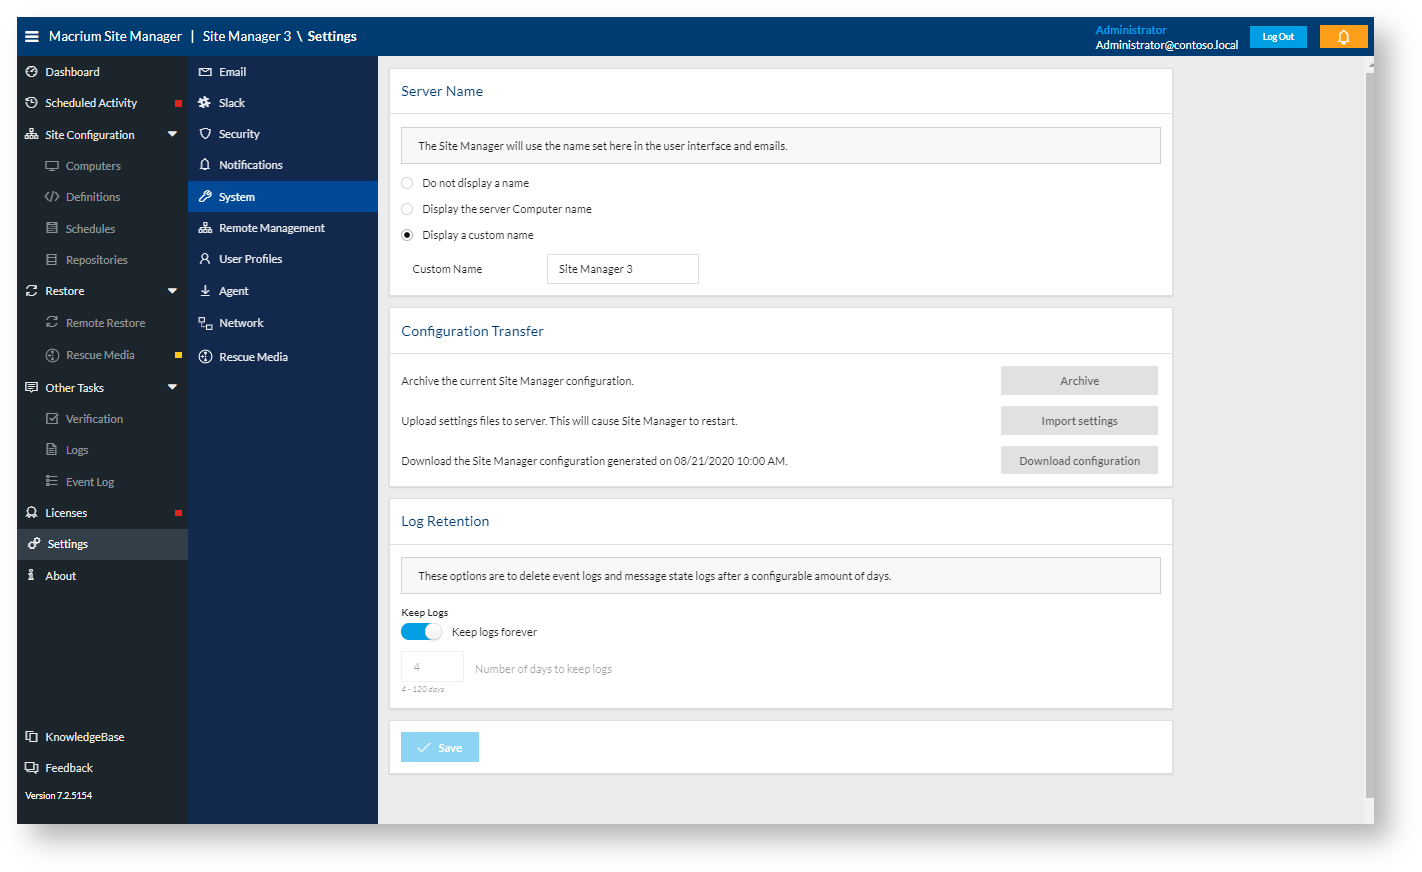Open Remote Management settings
The image size is (1422, 872).
[x=283, y=228]
